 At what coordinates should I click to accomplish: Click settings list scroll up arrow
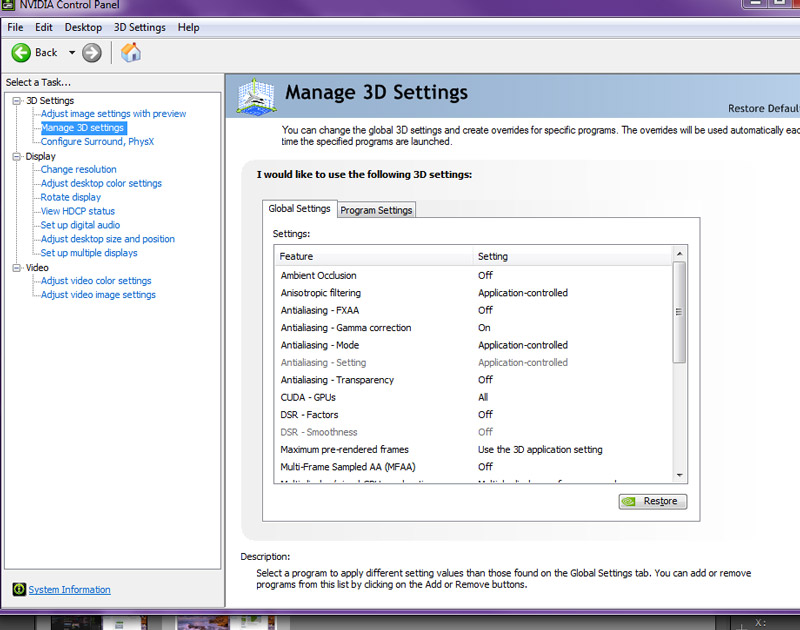[679, 254]
